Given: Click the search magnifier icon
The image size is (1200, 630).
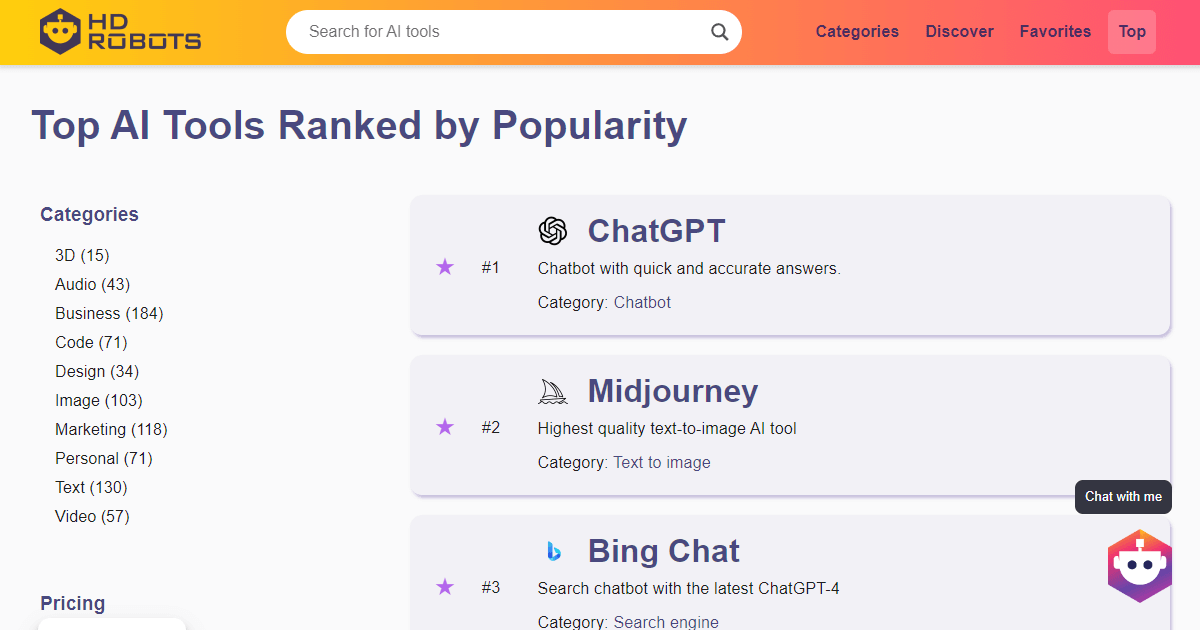Looking at the screenshot, I should (x=719, y=32).
